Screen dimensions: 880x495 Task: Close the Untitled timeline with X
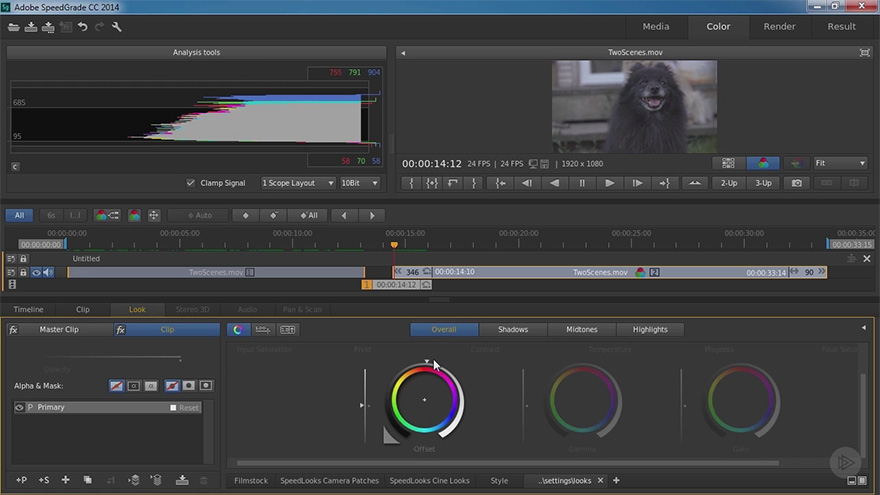click(867, 259)
